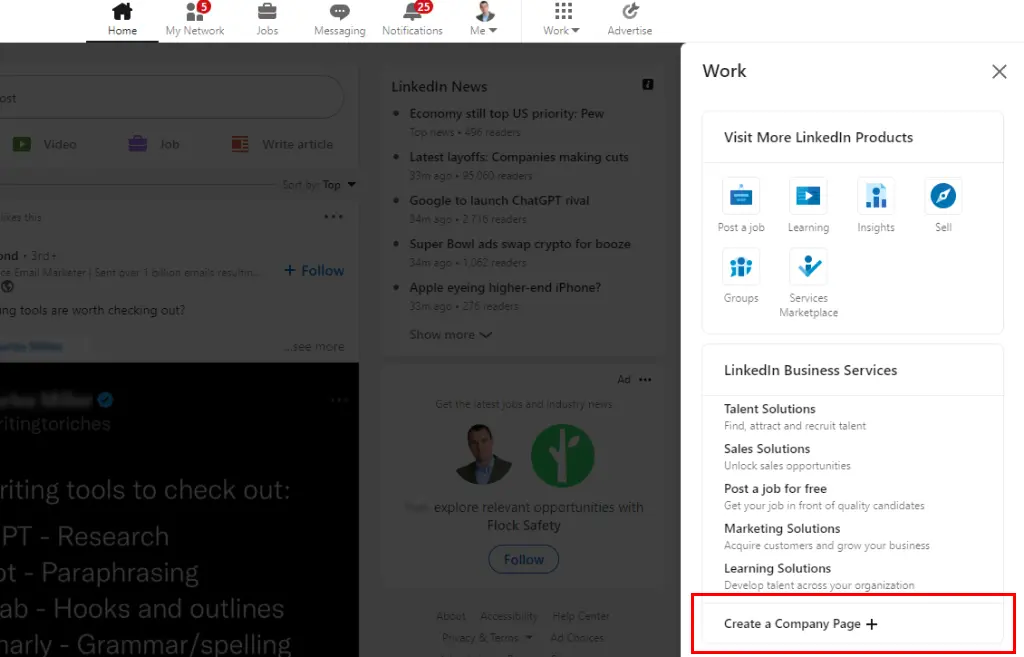Viewport: 1024px width, 657px height.
Task: Open the Ad options three-dot menu
Action: (645, 379)
